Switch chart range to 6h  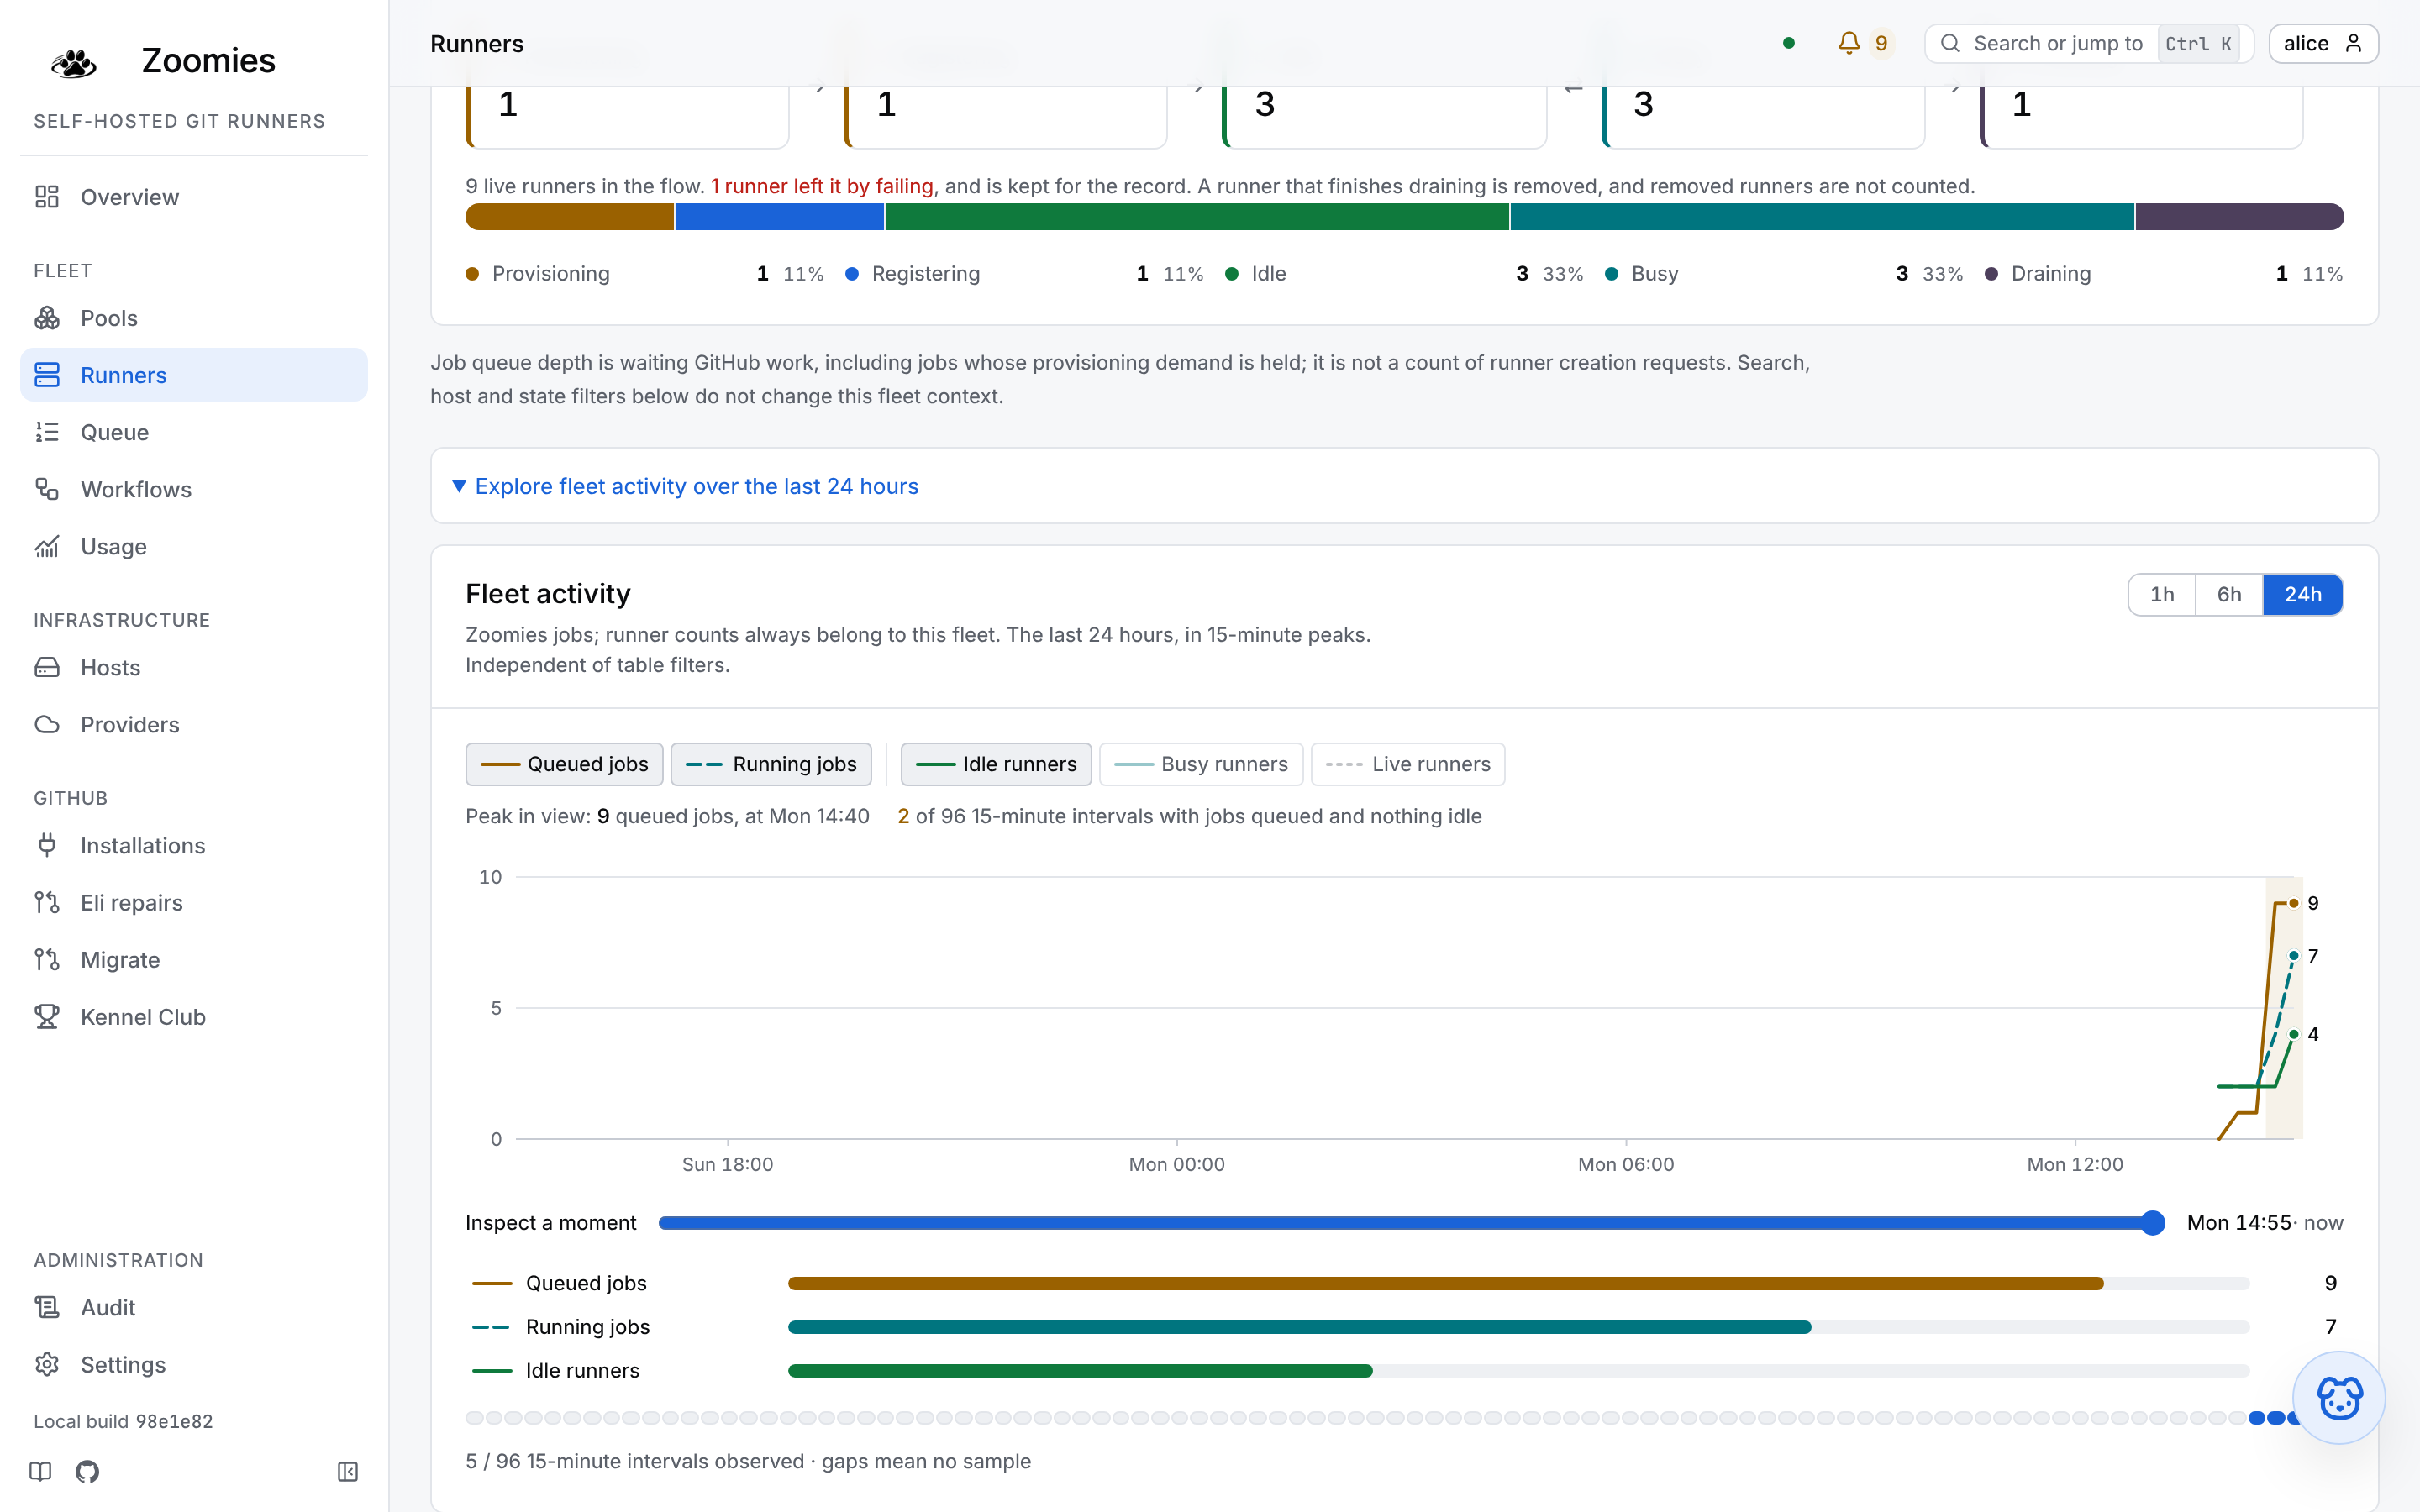(2229, 594)
